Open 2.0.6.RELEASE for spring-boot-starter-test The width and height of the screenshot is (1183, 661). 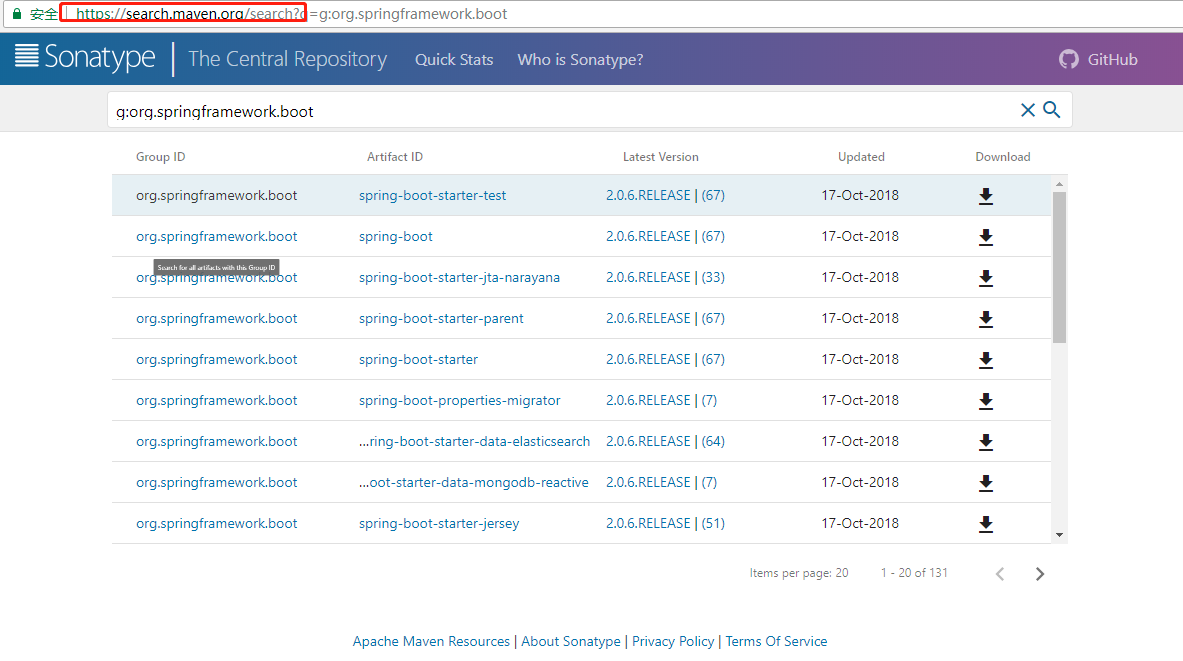648,195
